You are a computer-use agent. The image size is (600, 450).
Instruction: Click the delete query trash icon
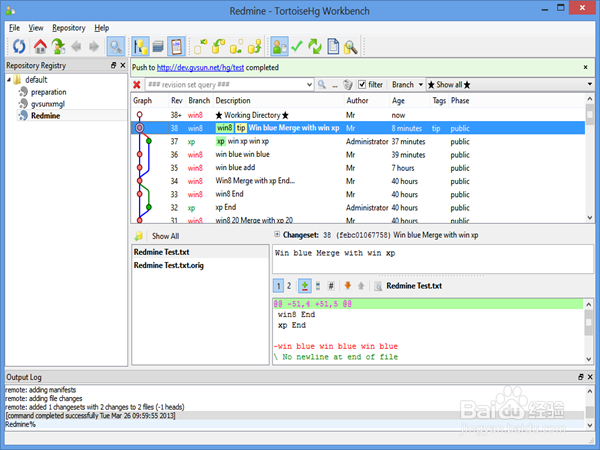pyautogui.click(x=347, y=85)
